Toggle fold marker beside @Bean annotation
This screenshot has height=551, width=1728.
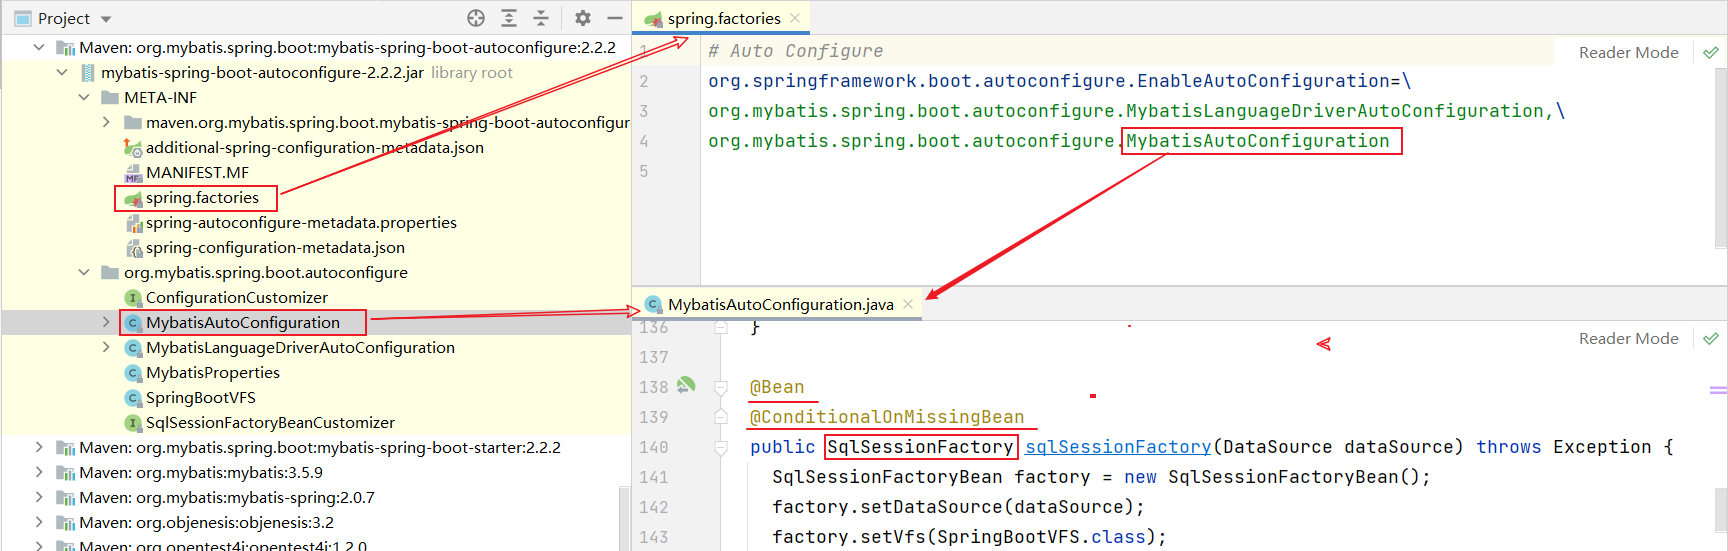click(x=721, y=387)
